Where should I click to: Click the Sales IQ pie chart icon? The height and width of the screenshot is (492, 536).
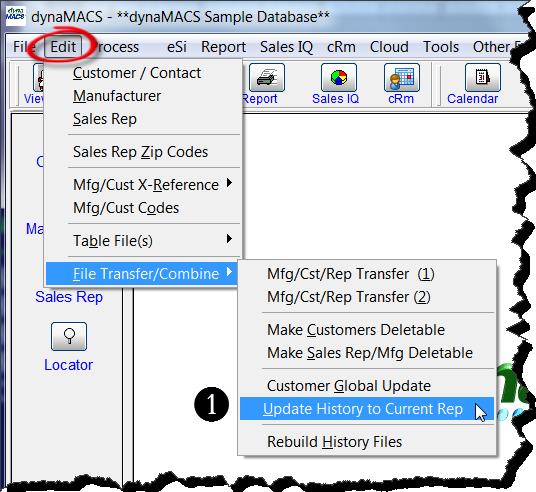(339, 78)
